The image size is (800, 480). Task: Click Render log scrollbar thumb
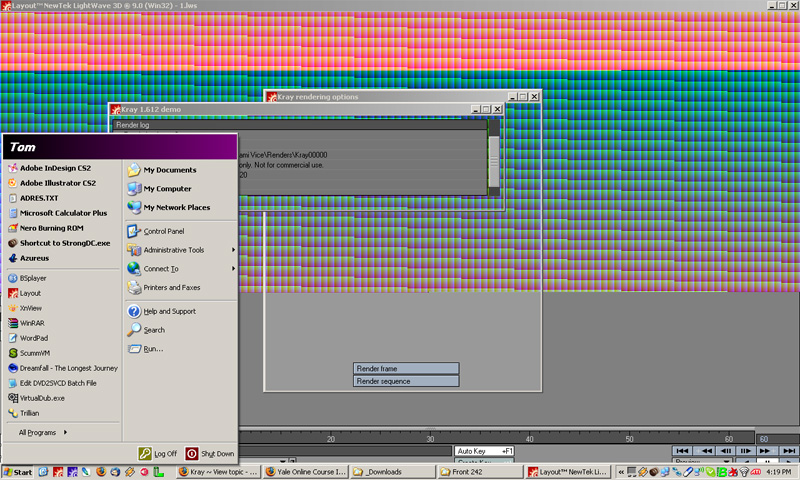coord(494,161)
